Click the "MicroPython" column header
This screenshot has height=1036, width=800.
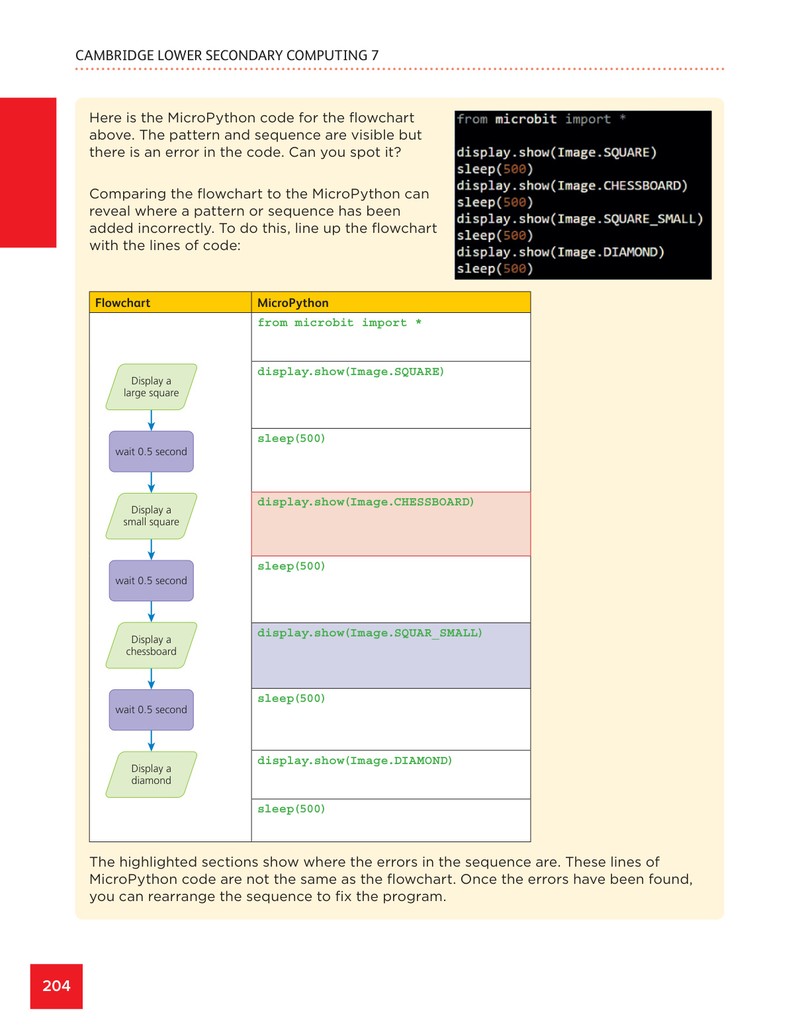click(x=391, y=303)
